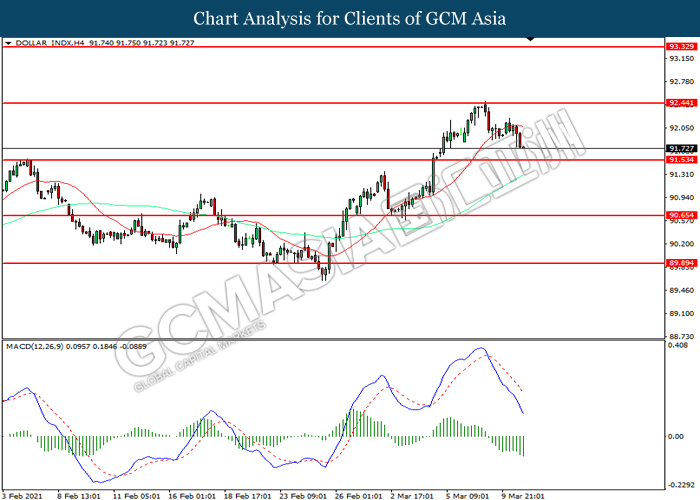Click the 89.460 price axis value
700x500 pixels.
point(681,291)
